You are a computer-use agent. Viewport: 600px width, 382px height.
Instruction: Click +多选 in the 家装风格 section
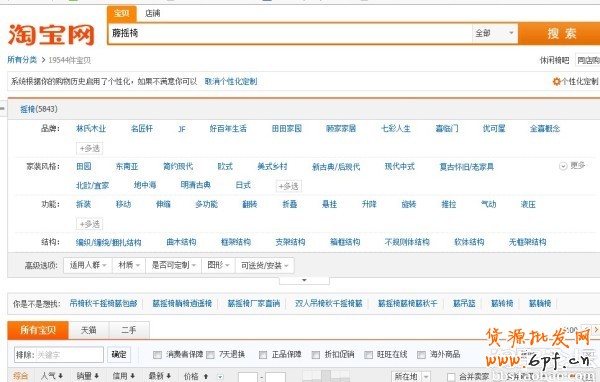pyautogui.click(x=289, y=186)
